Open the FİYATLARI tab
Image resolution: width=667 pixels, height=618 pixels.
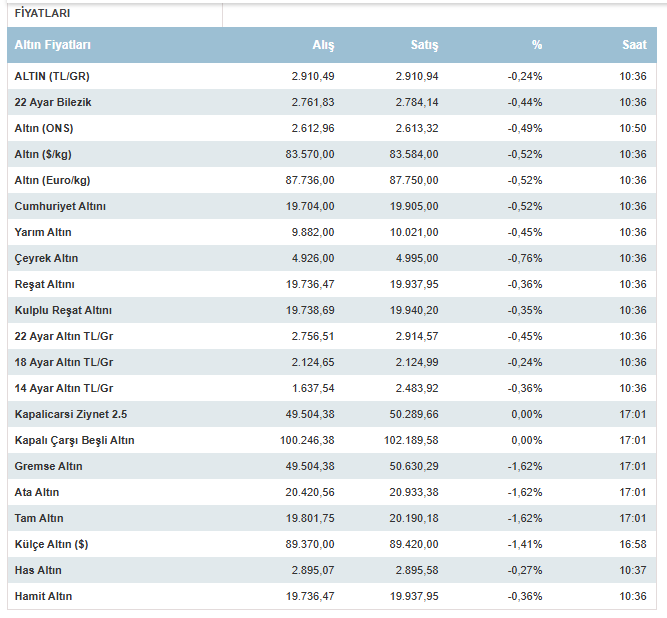coord(42,13)
